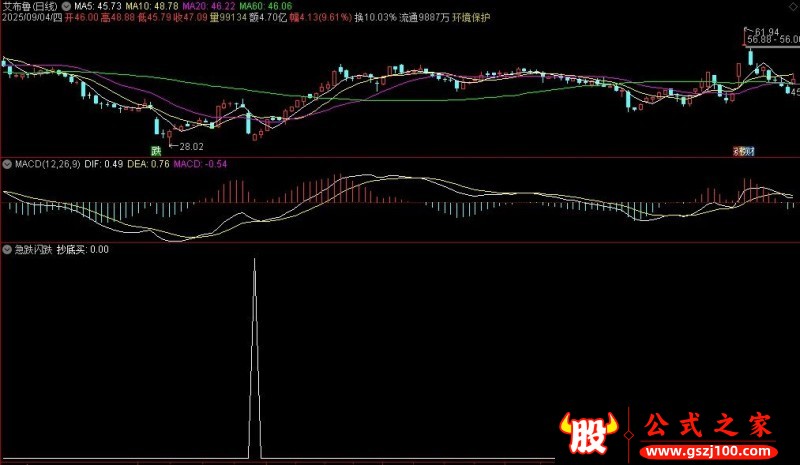Click the low price 低45.79
The image size is (800, 465).
pyautogui.click(x=155, y=18)
